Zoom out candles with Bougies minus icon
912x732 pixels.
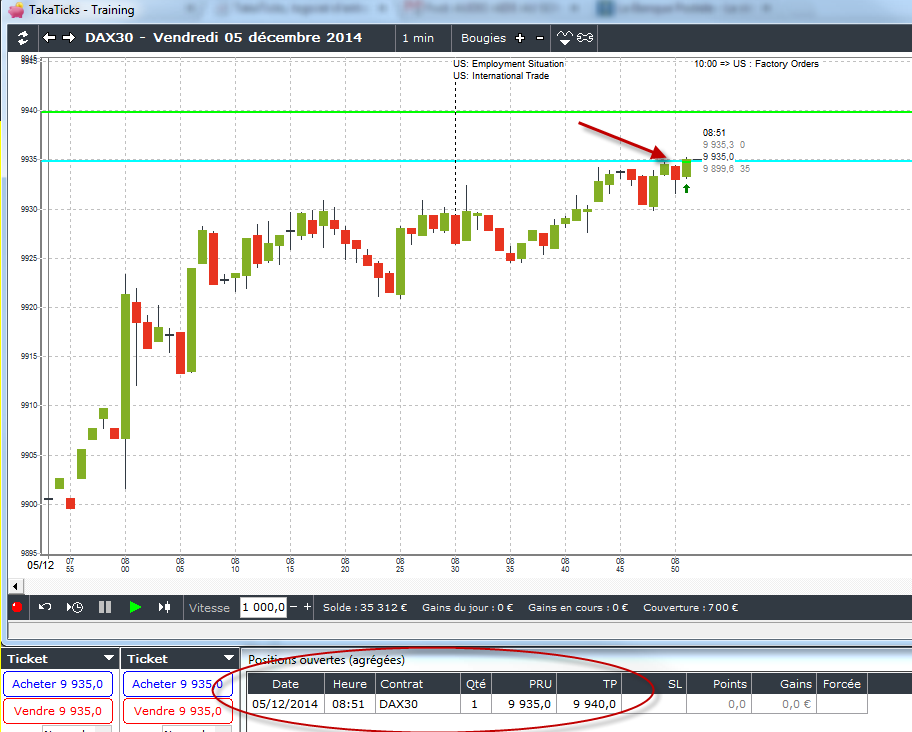click(540, 38)
